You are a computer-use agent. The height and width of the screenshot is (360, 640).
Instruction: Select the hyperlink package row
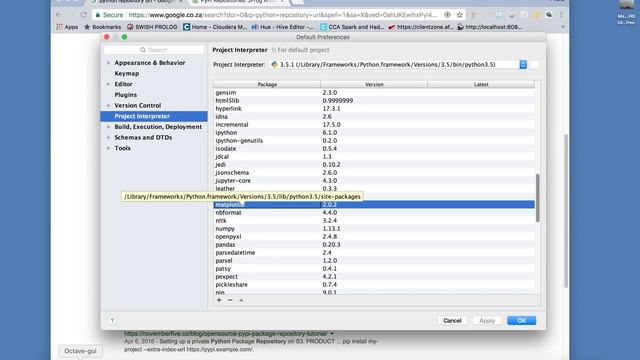pyautogui.click(x=374, y=109)
